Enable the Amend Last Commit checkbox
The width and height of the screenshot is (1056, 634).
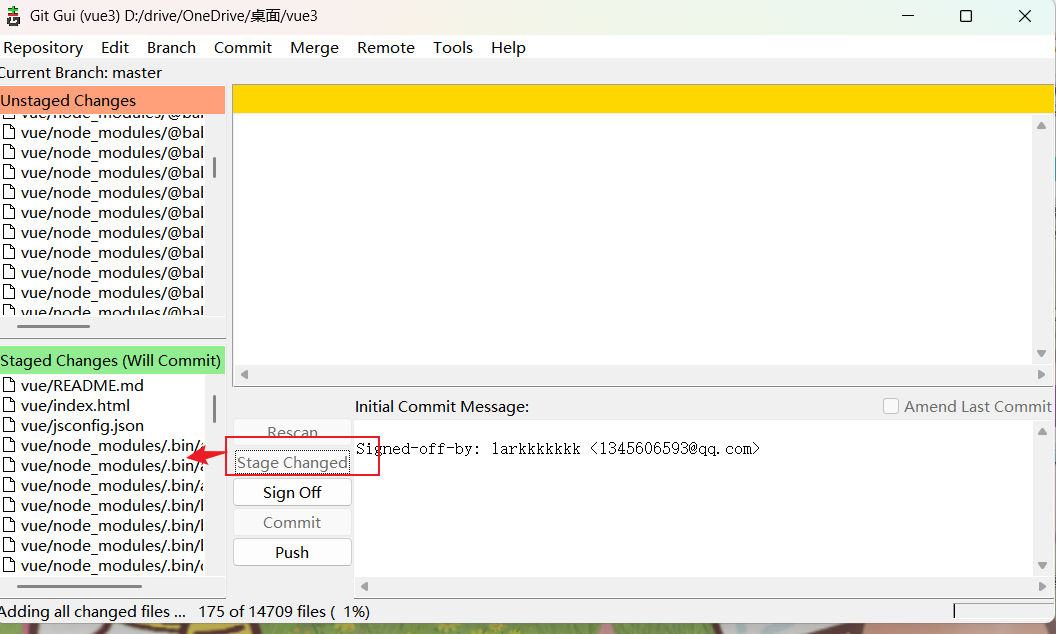pyautogui.click(x=890, y=406)
